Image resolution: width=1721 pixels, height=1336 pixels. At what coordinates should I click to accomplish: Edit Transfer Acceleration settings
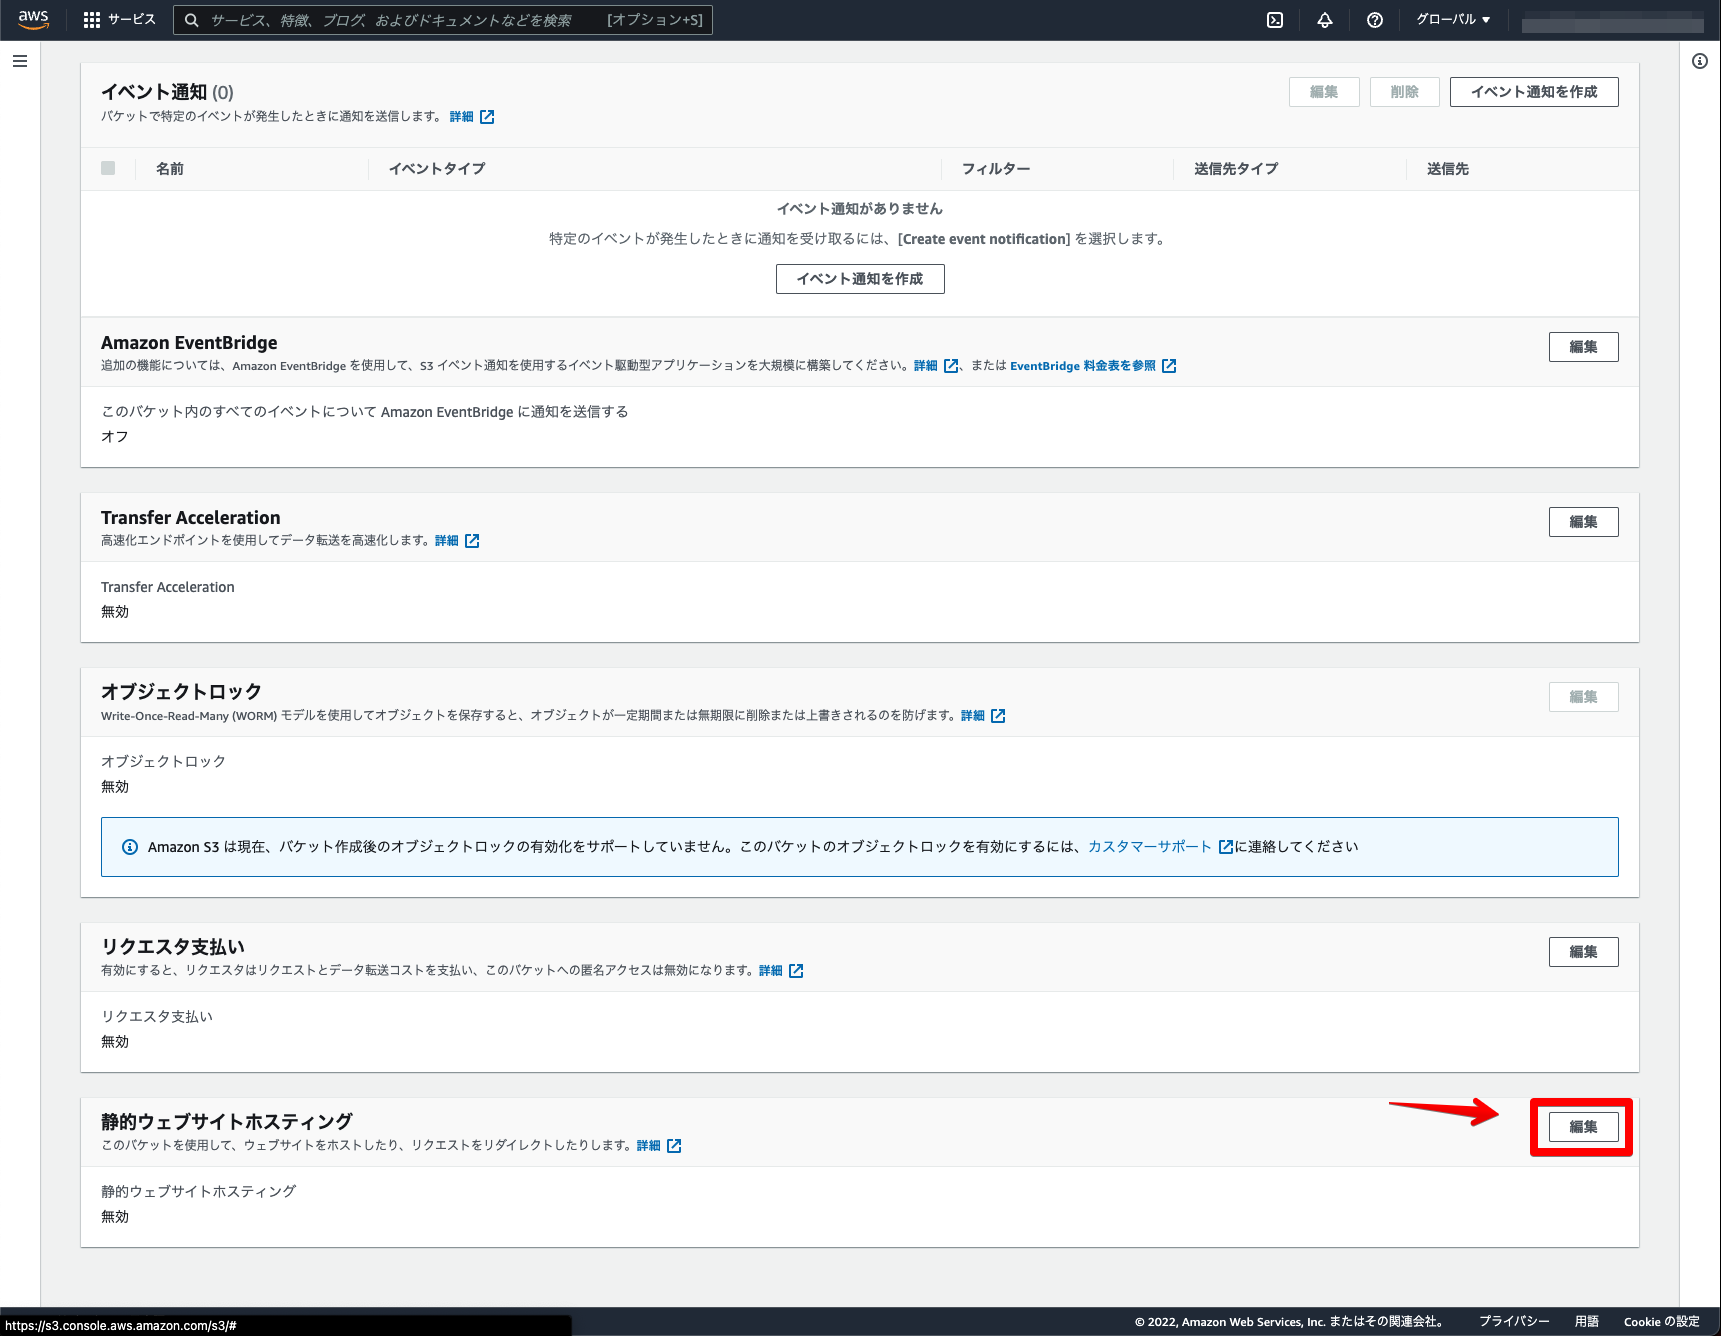[x=1583, y=522]
